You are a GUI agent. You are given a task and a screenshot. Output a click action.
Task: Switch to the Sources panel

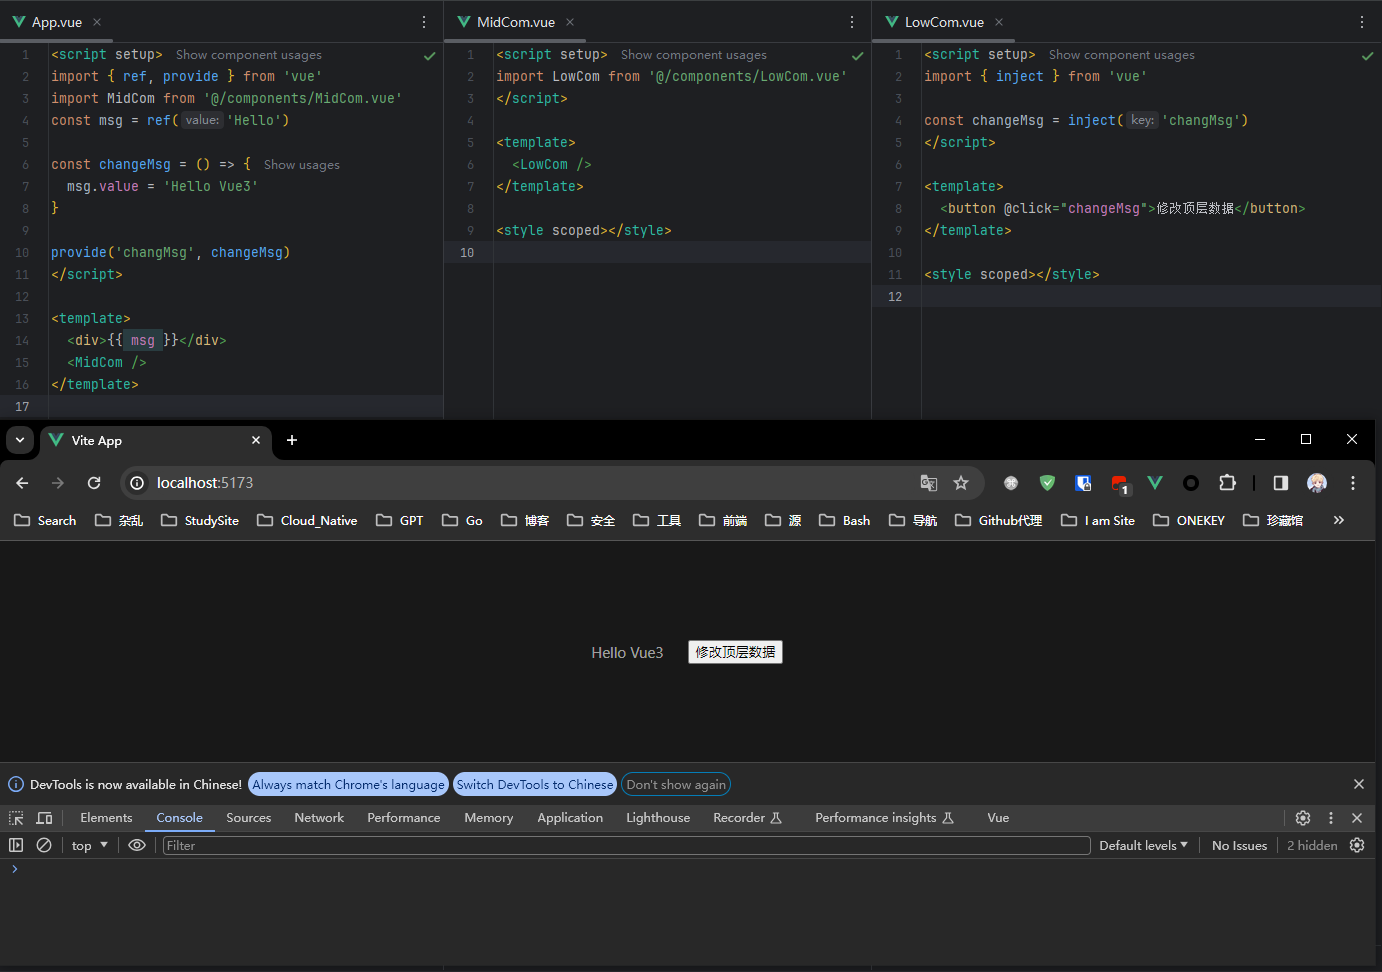[x=249, y=818]
